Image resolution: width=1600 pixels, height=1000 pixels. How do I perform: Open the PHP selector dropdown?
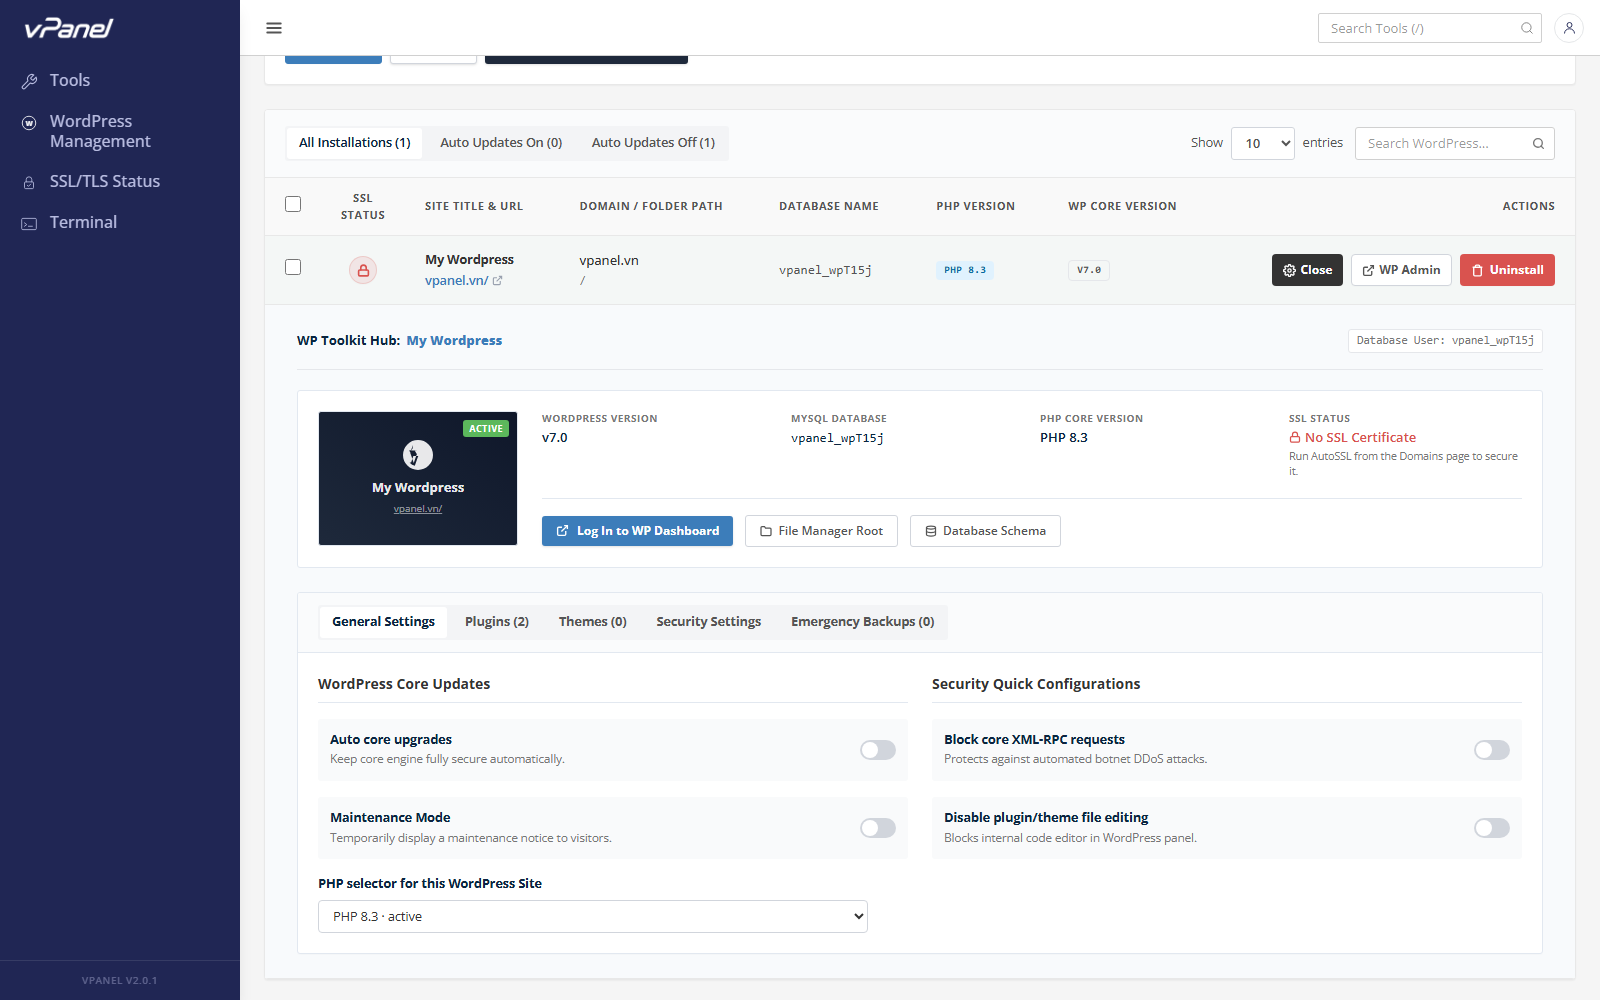tap(593, 917)
